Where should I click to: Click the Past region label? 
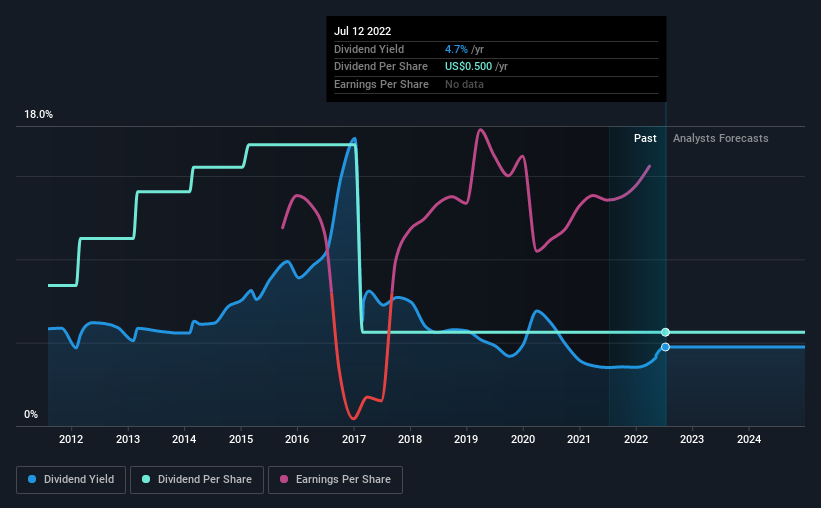pyautogui.click(x=645, y=138)
